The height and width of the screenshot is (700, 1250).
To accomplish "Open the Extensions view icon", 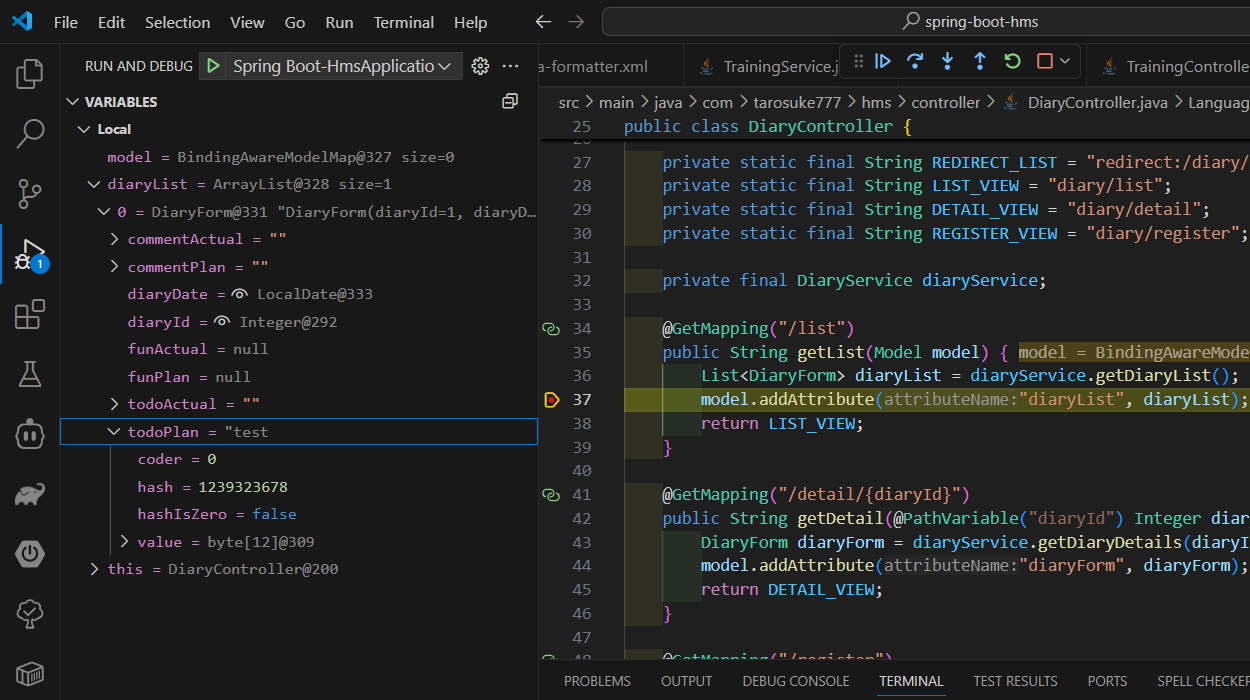I will (30, 314).
